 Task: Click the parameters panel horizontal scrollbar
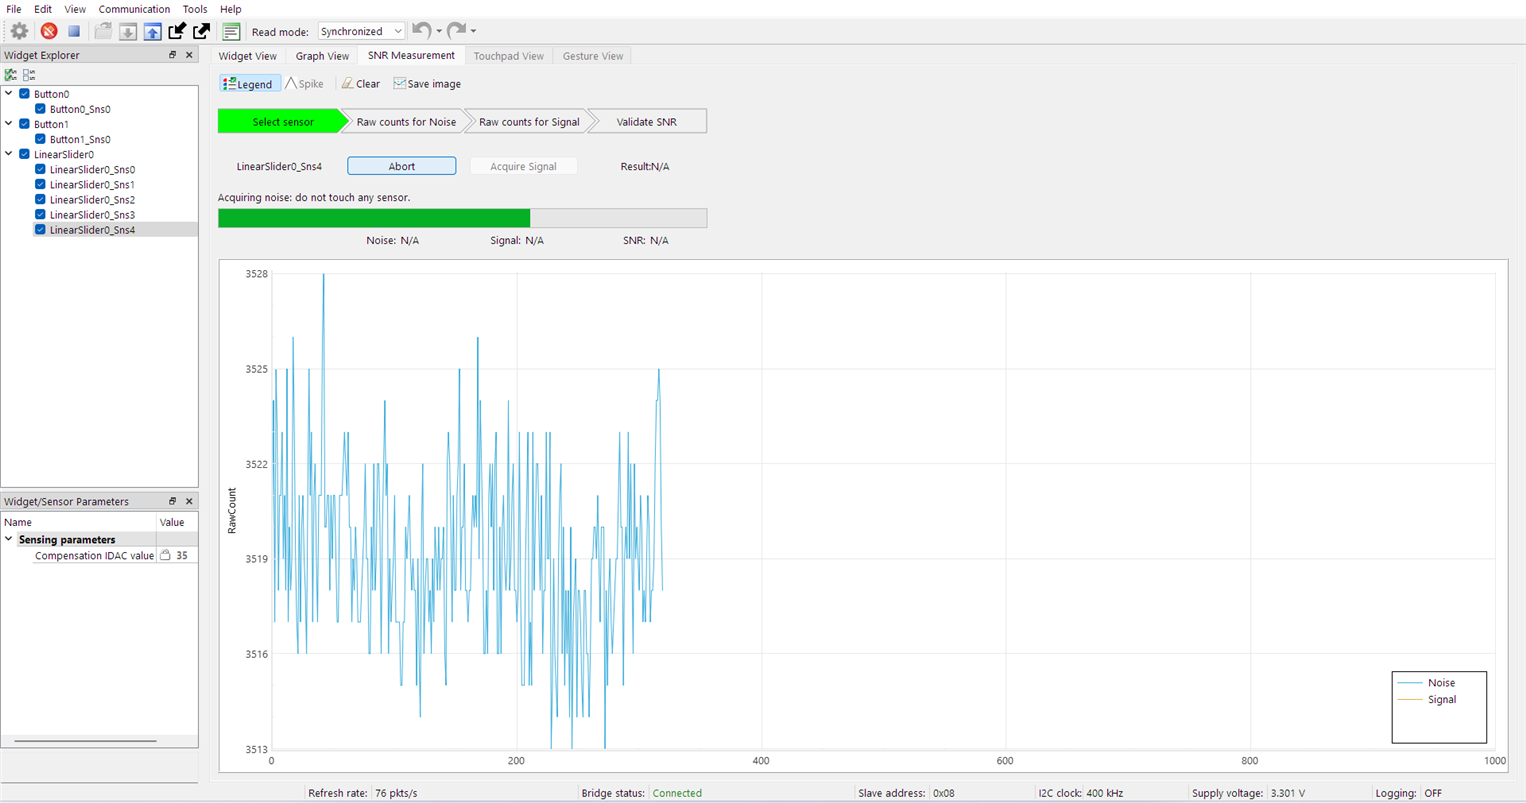(85, 741)
